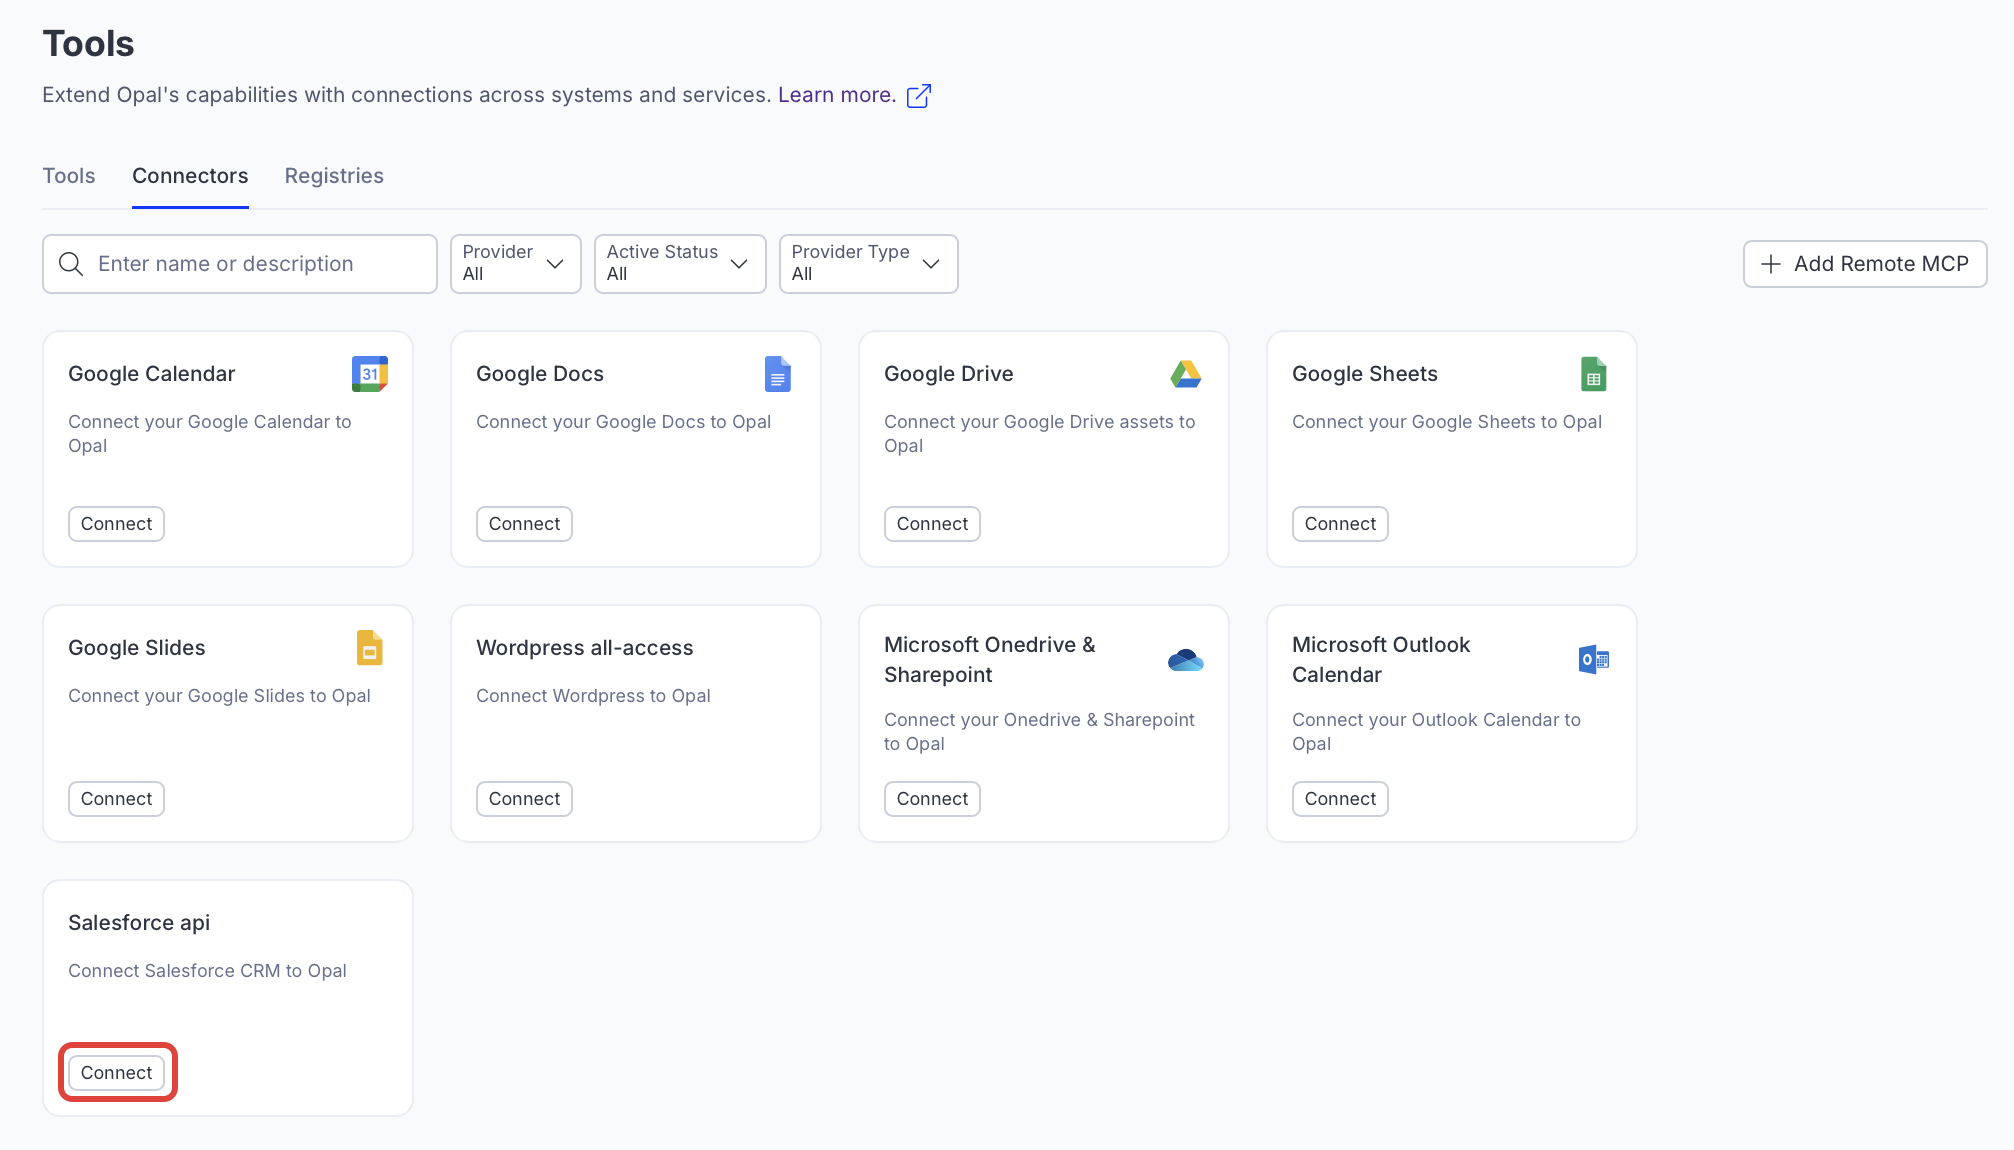Click the Google Docs icon

[777, 374]
